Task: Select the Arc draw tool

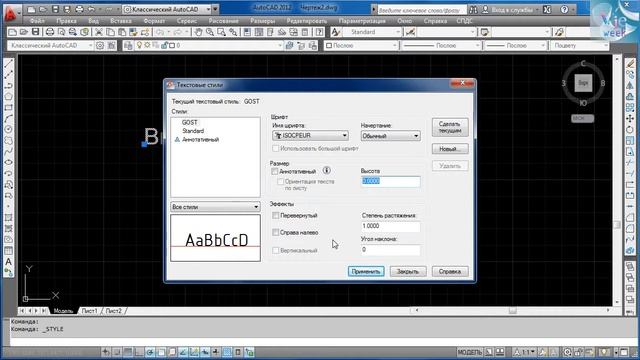Action: 9,118
